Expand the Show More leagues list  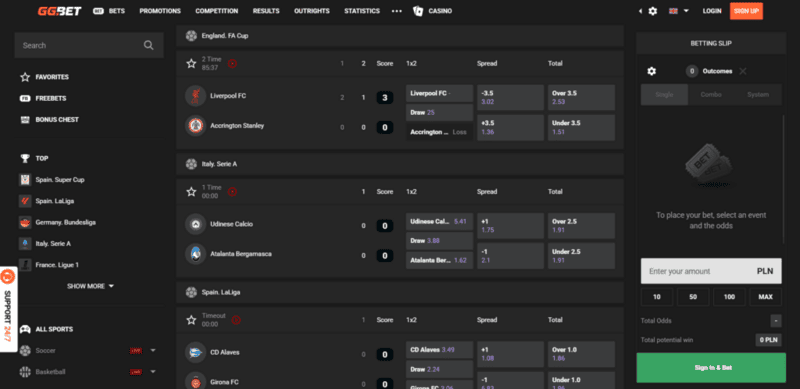90,286
